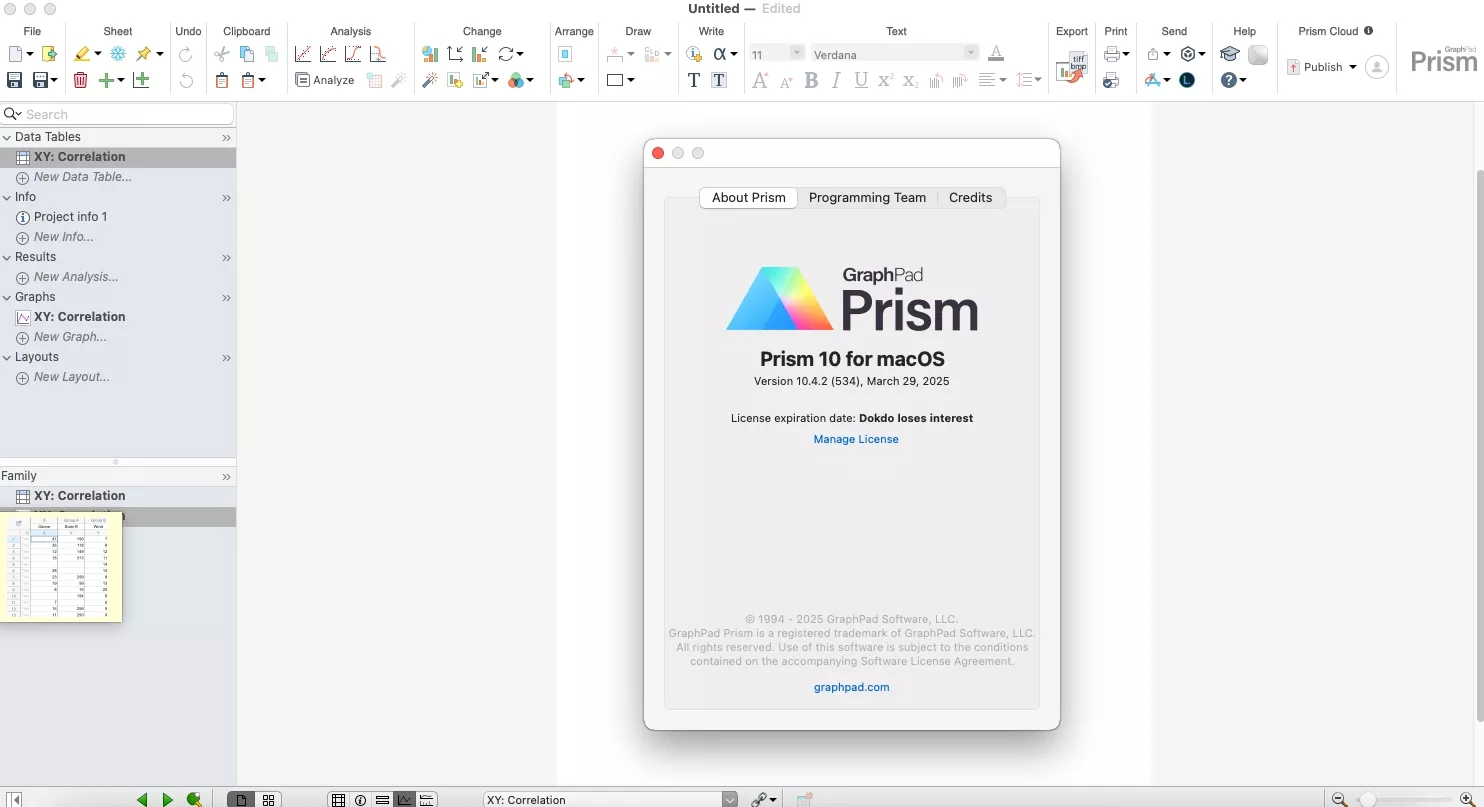This screenshot has width=1484, height=807.
Task: Show info section icon in status bar
Action: [x=361, y=799]
